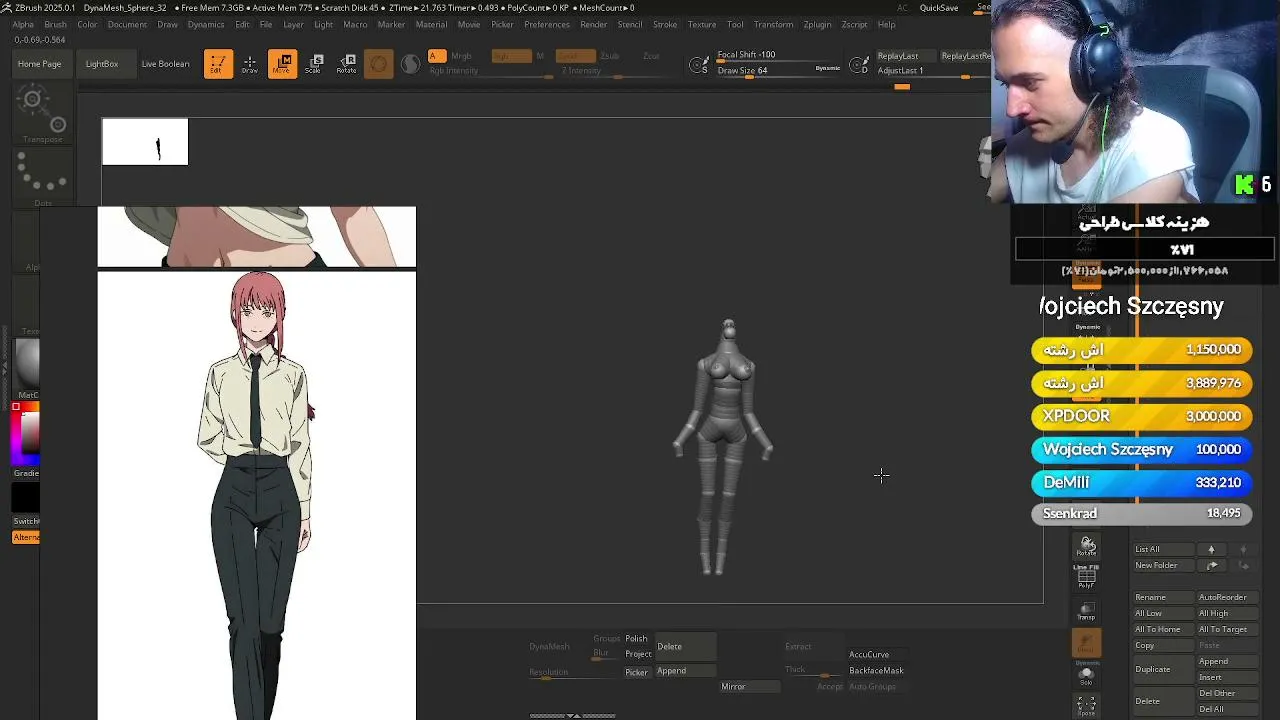Image resolution: width=1280 pixels, height=720 pixels.
Task: Click the QuickSave button
Action: (x=939, y=8)
